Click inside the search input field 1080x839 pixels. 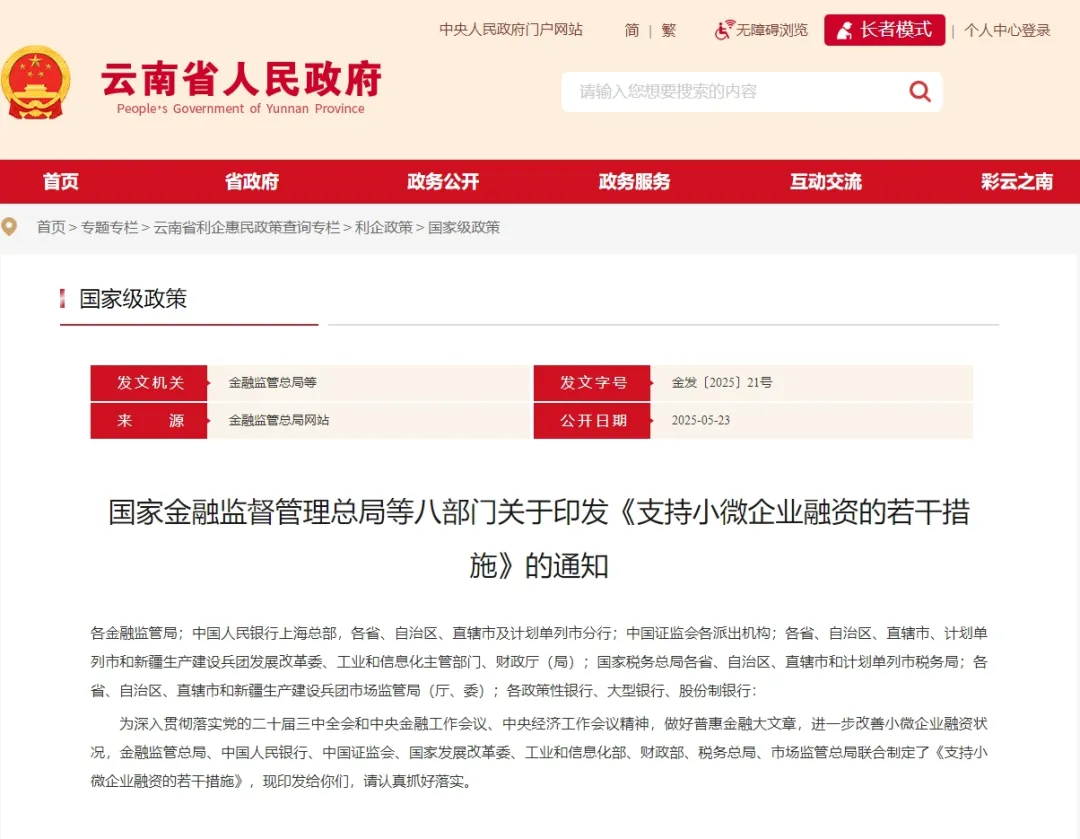(730, 91)
